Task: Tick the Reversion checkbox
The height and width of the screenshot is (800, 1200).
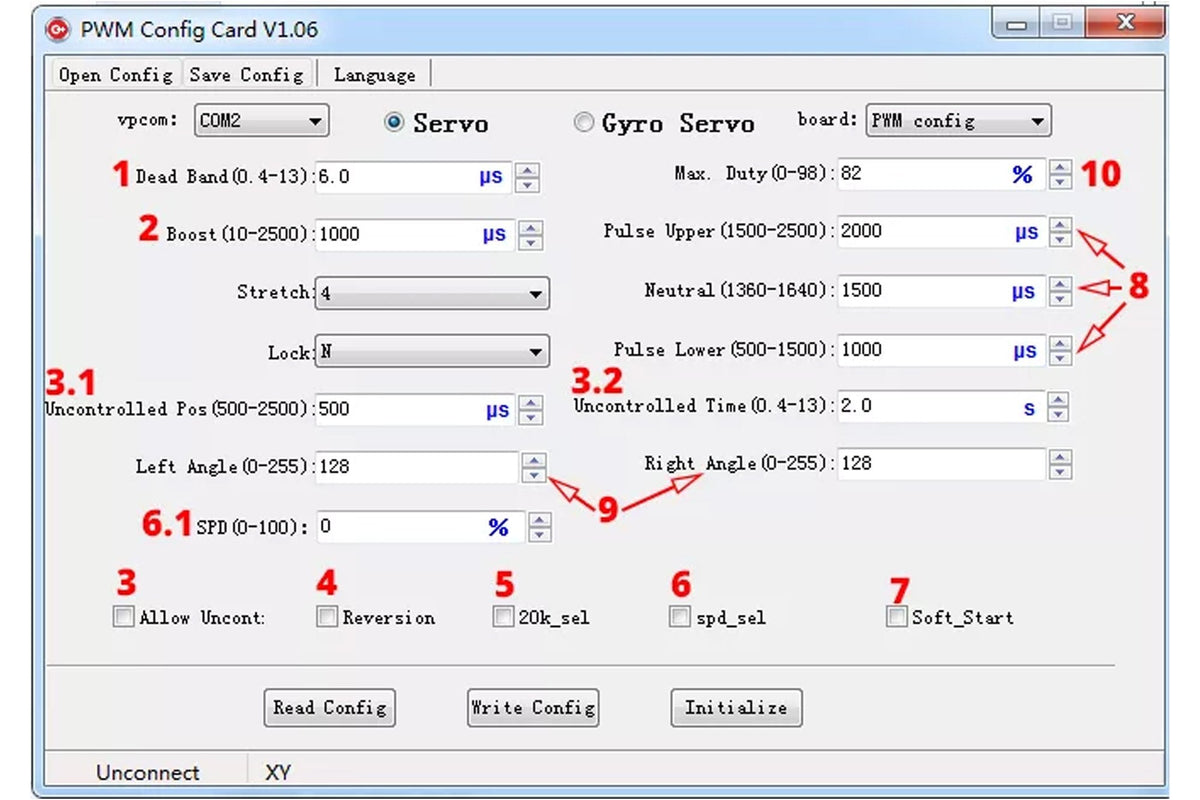Action: click(x=327, y=617)
